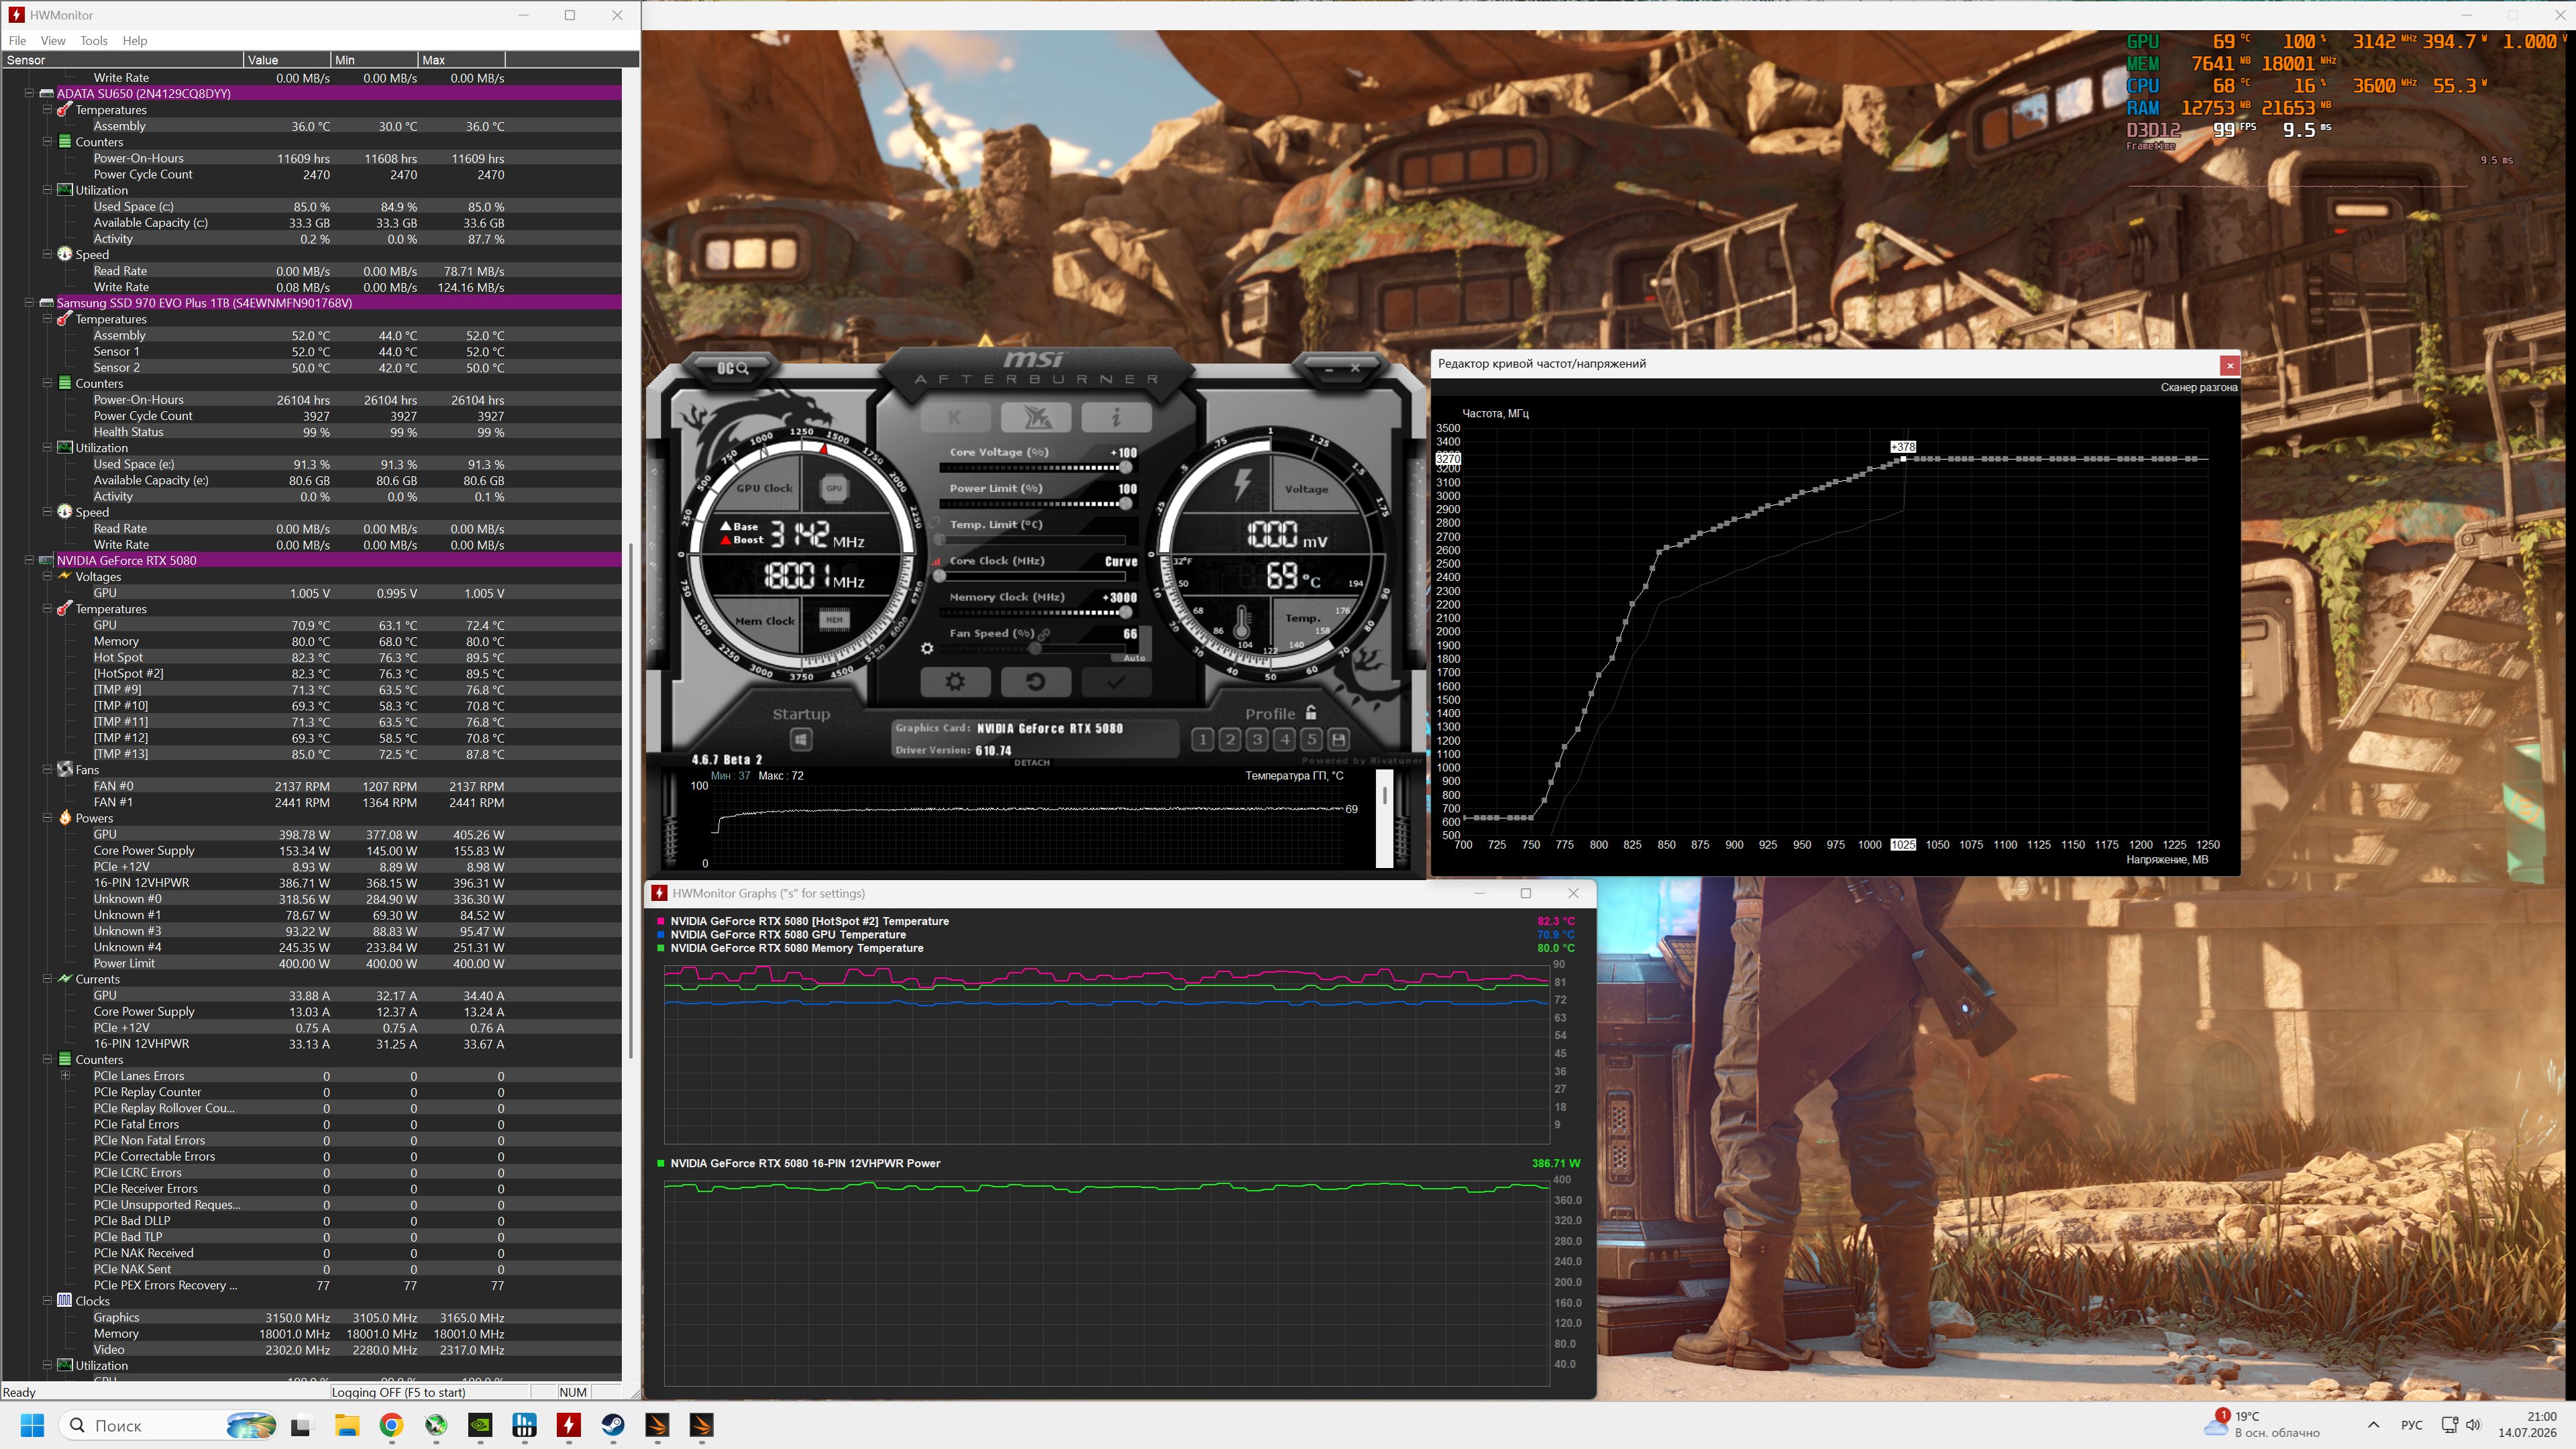The width and height of the screenshot is (2576, 1449).
Task: Close the voltage/frequency curve editor window
Action: point(2229,365)
